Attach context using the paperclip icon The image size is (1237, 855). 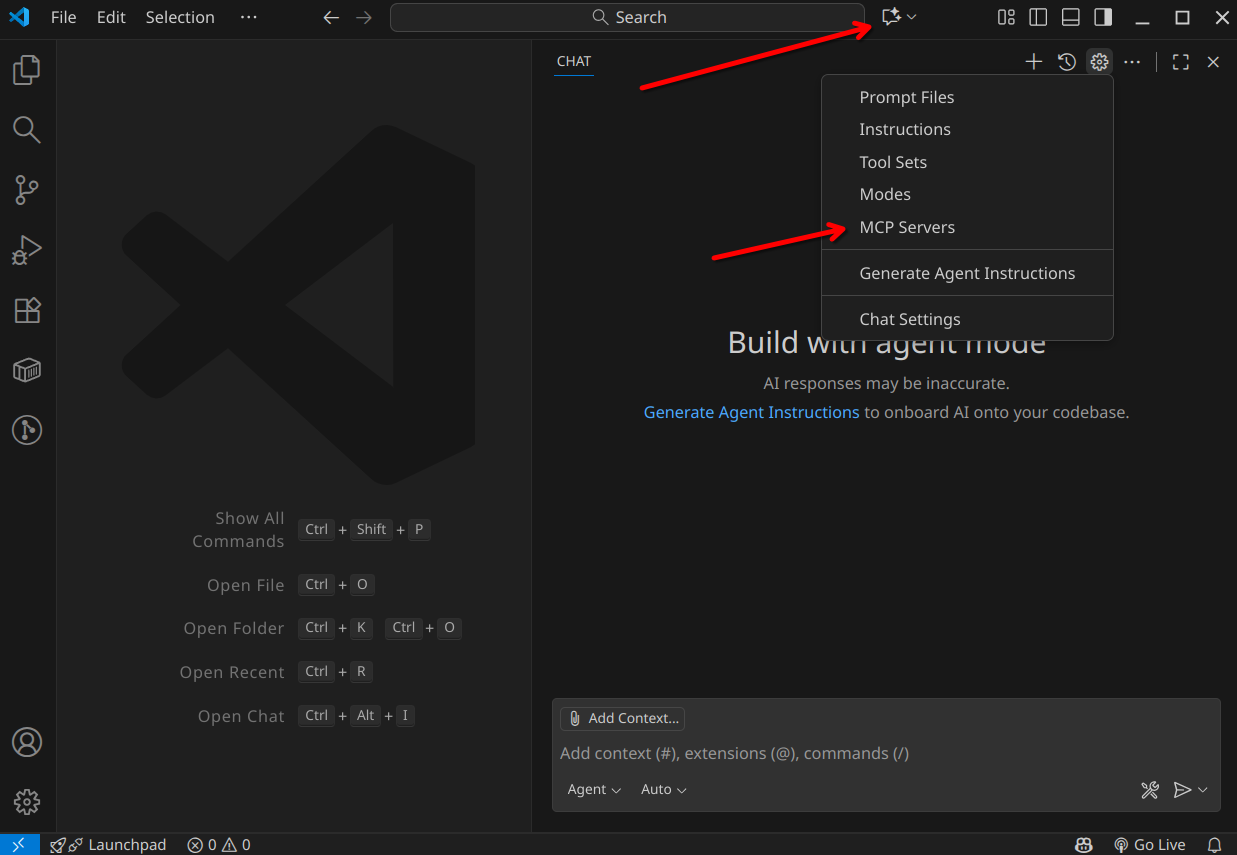pyautogui.click(x=575, y=718)
